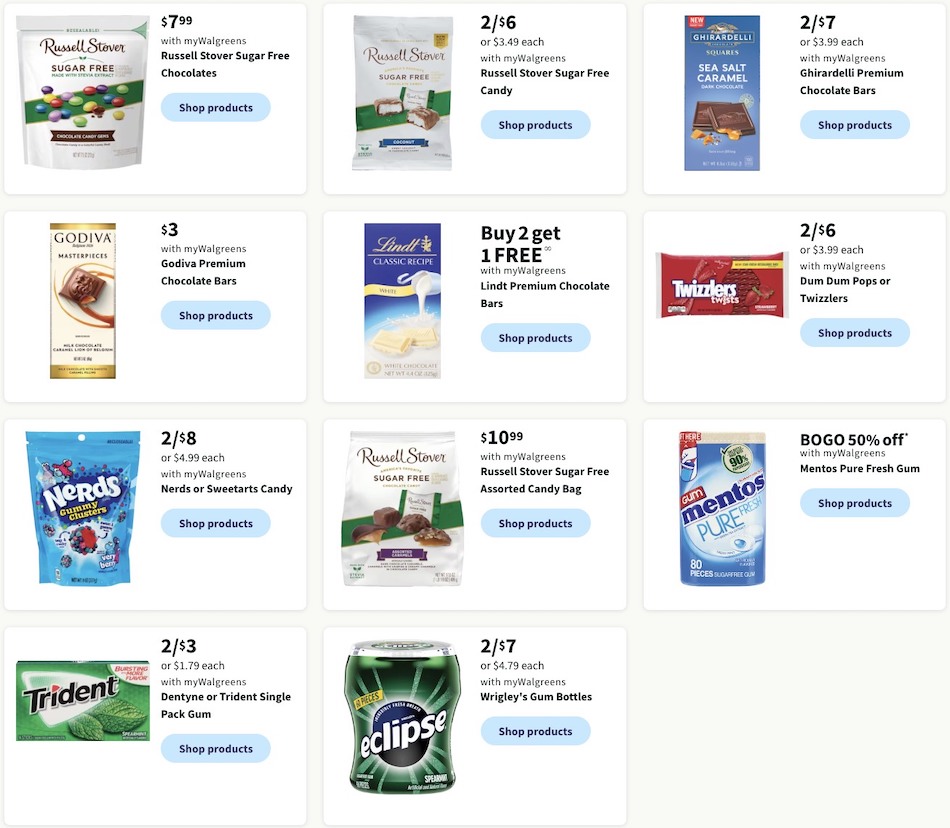Screen dimensions: 950x828
Task: Click Shop products for Lindt Premium Chocolate Bars
Action: click(535, 337)
